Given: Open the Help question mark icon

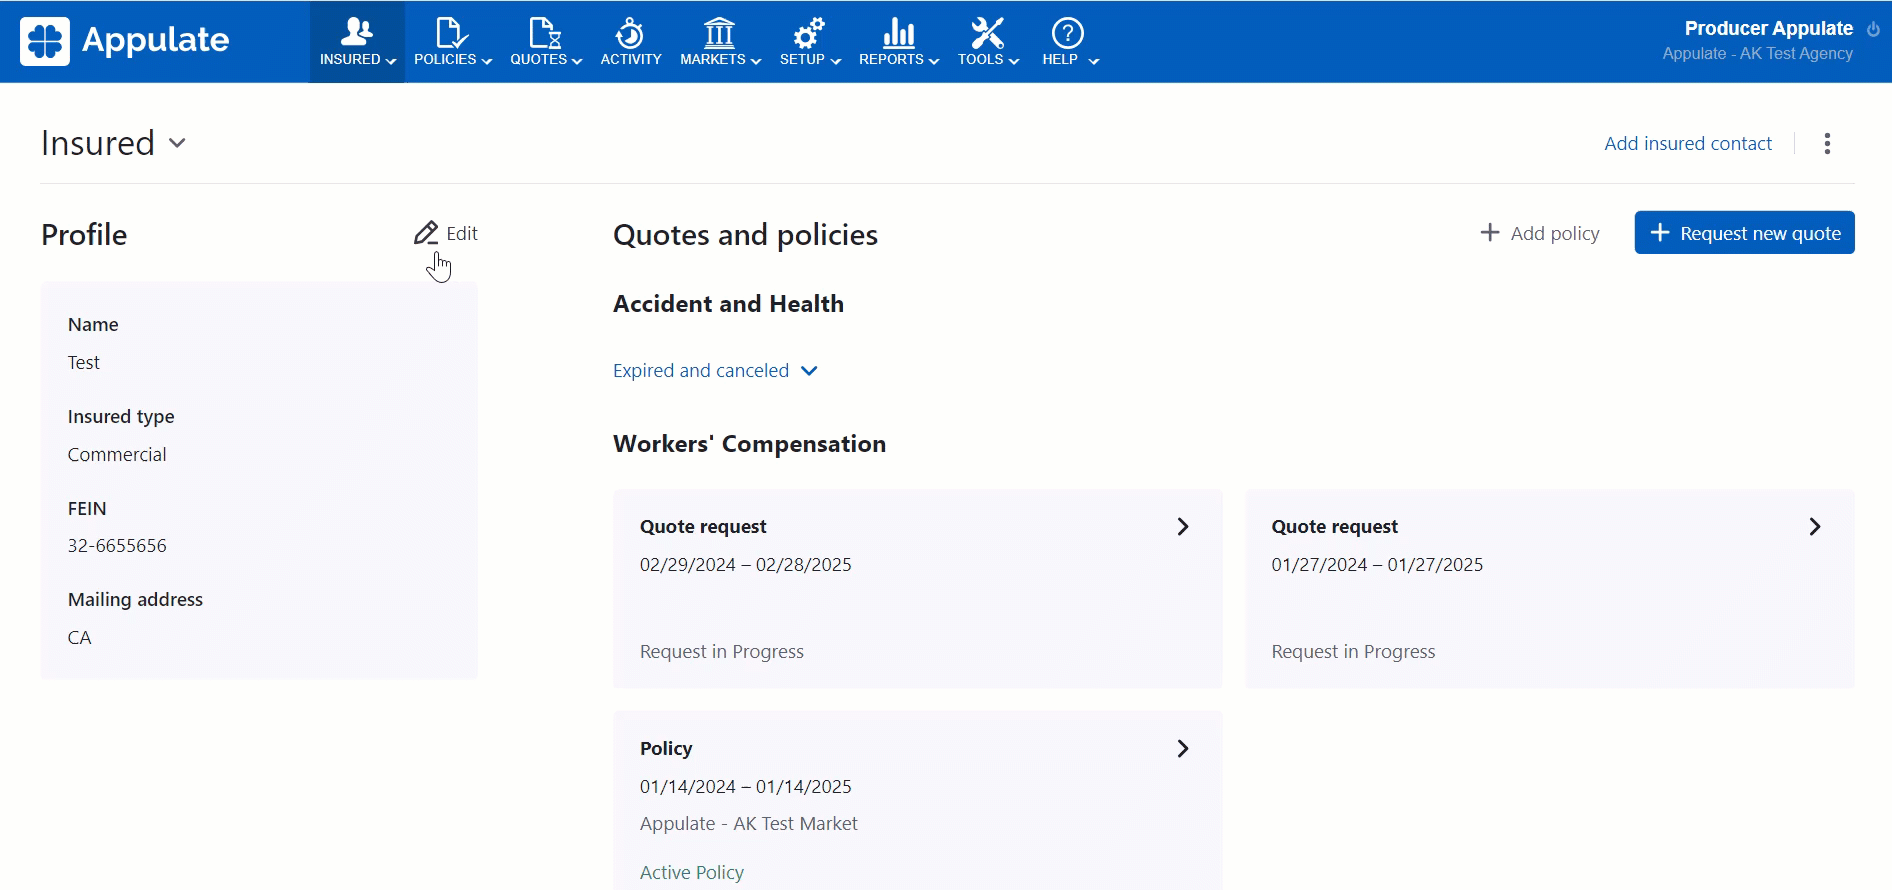Looking at the screenshot, I should coord(1067,33).
